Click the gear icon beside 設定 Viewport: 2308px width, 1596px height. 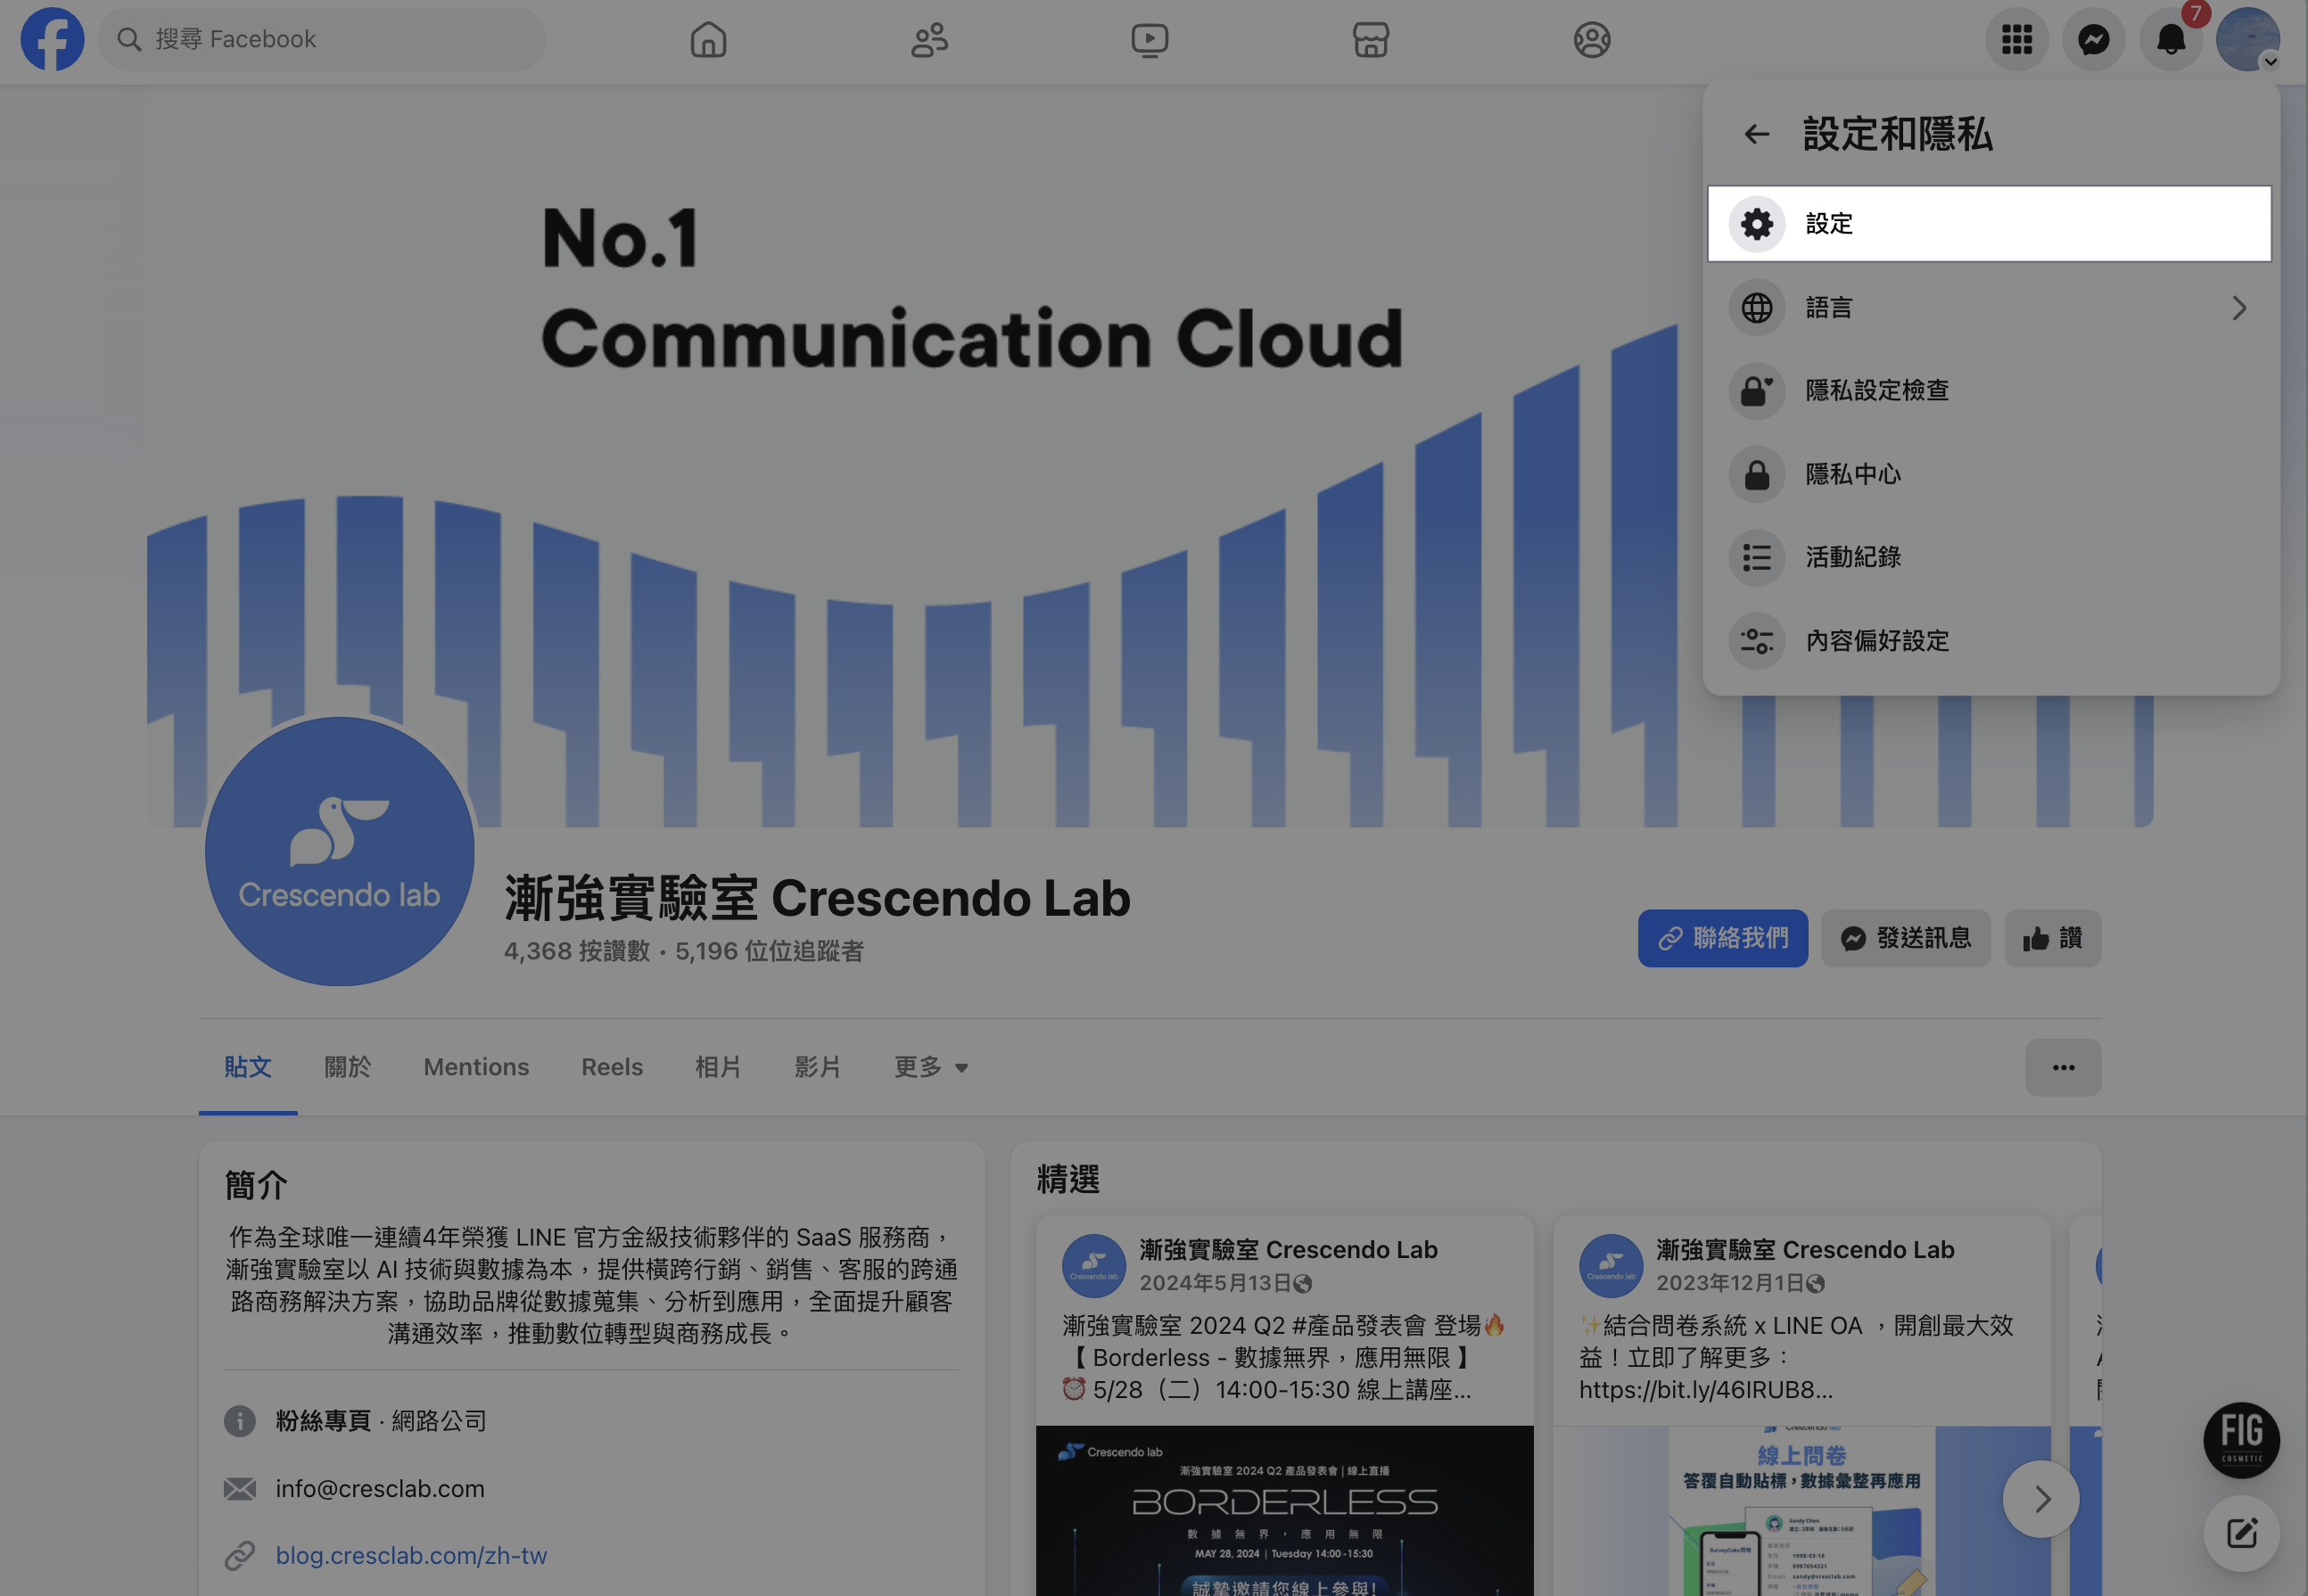click(1757, 224)
